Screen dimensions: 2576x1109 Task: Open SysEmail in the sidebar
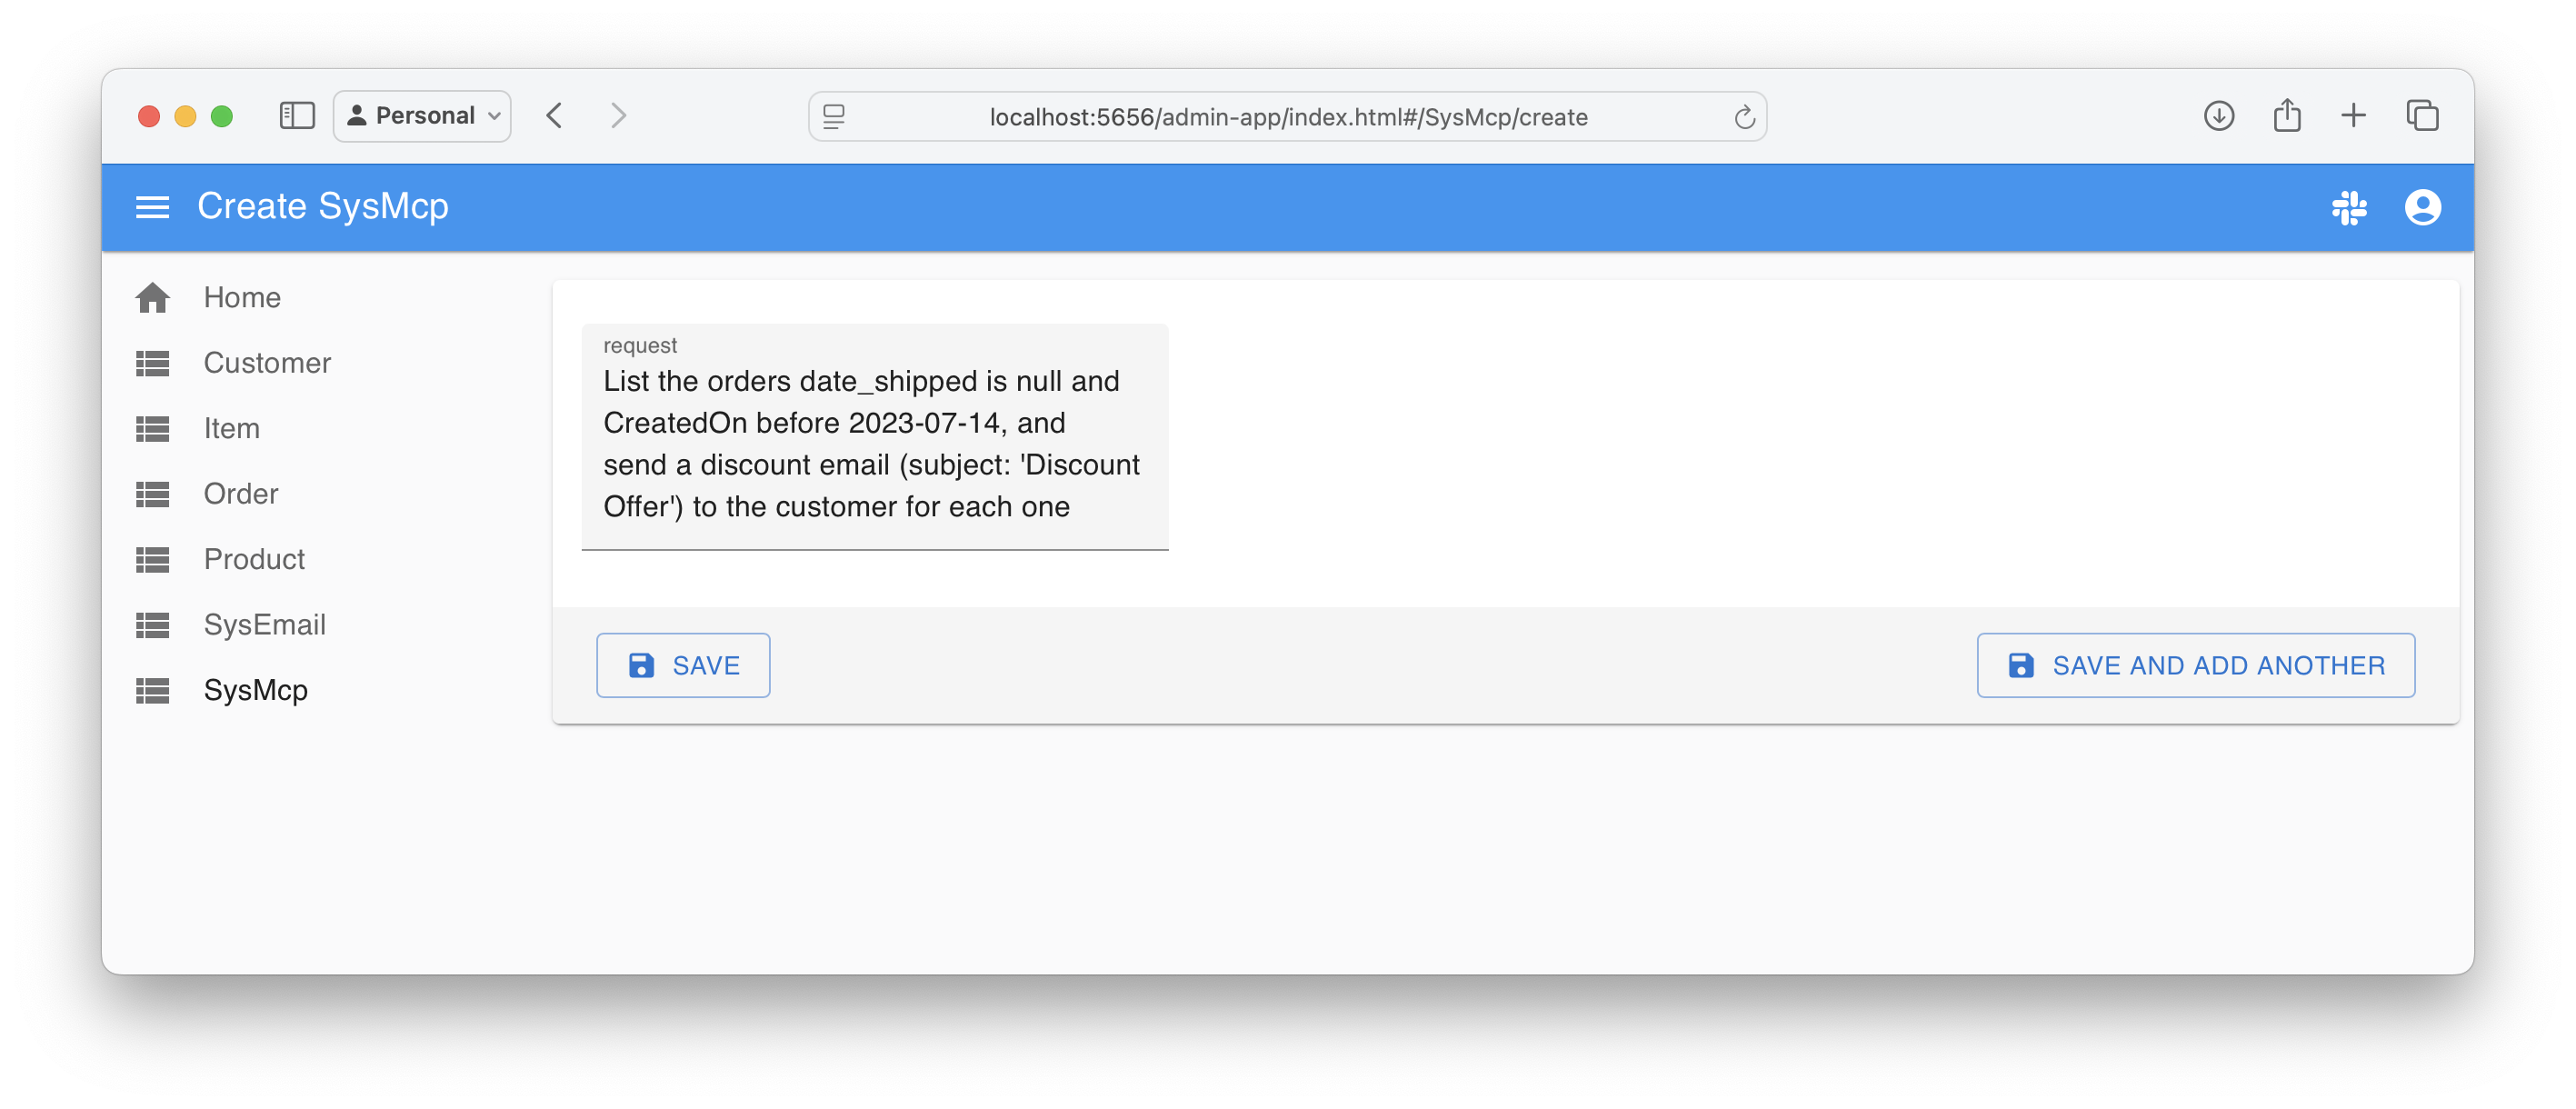click(265, 625)
